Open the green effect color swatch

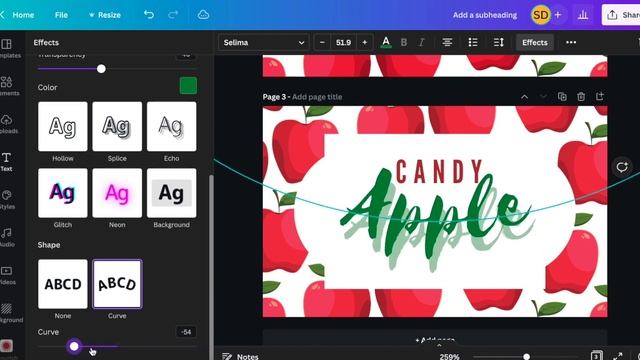(x=188, y=86)
